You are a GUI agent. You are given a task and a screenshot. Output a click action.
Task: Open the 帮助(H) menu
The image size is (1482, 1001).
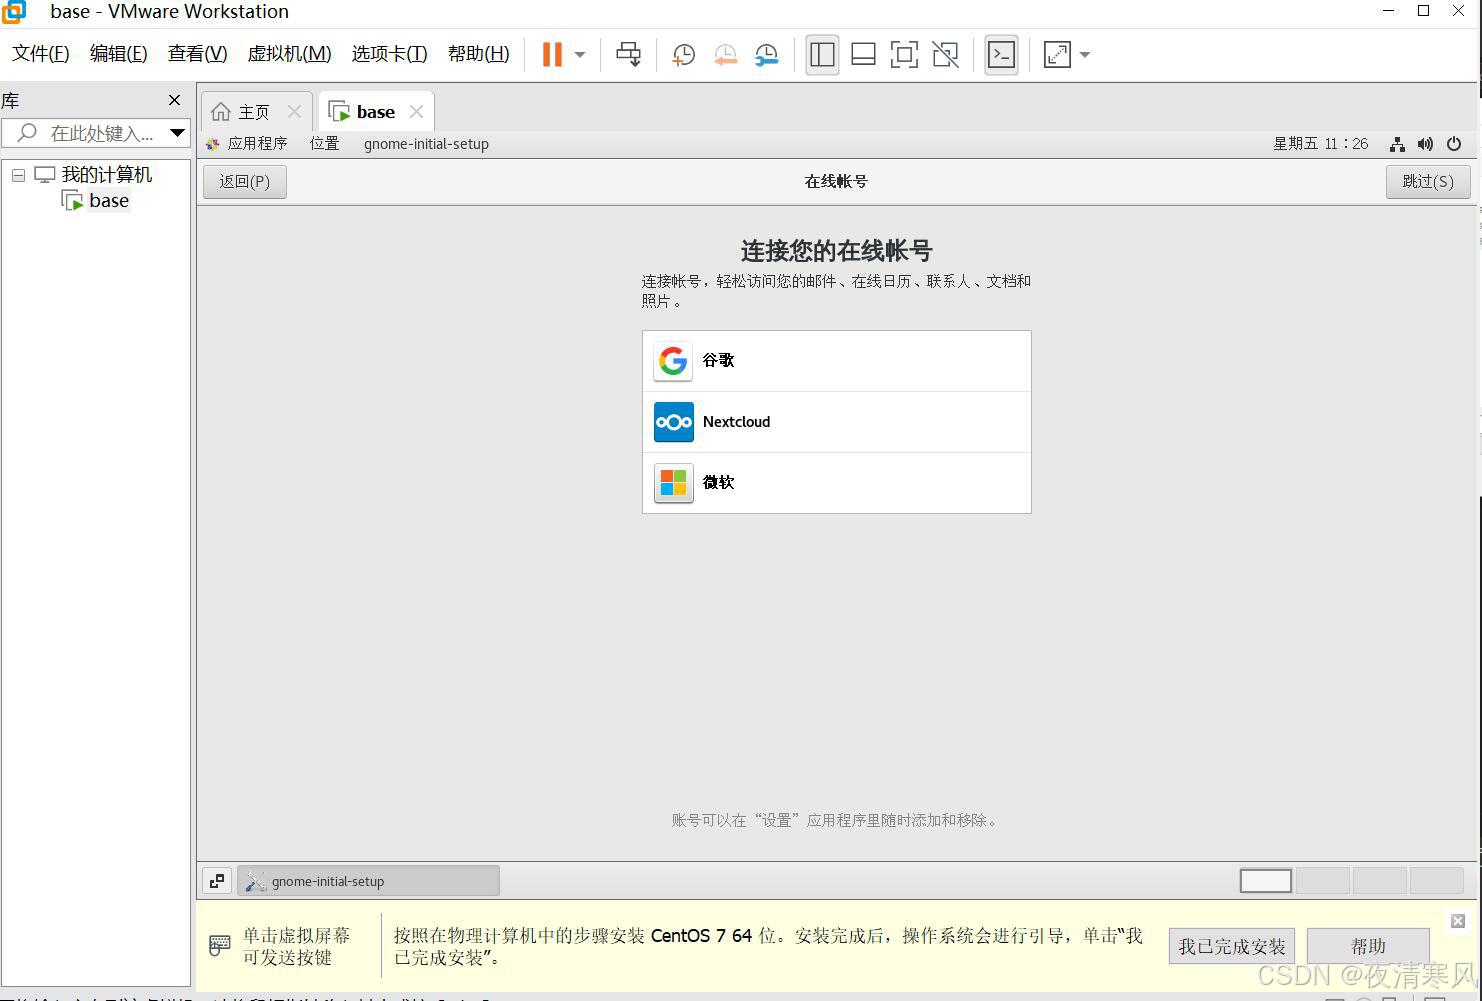(478, 54)
